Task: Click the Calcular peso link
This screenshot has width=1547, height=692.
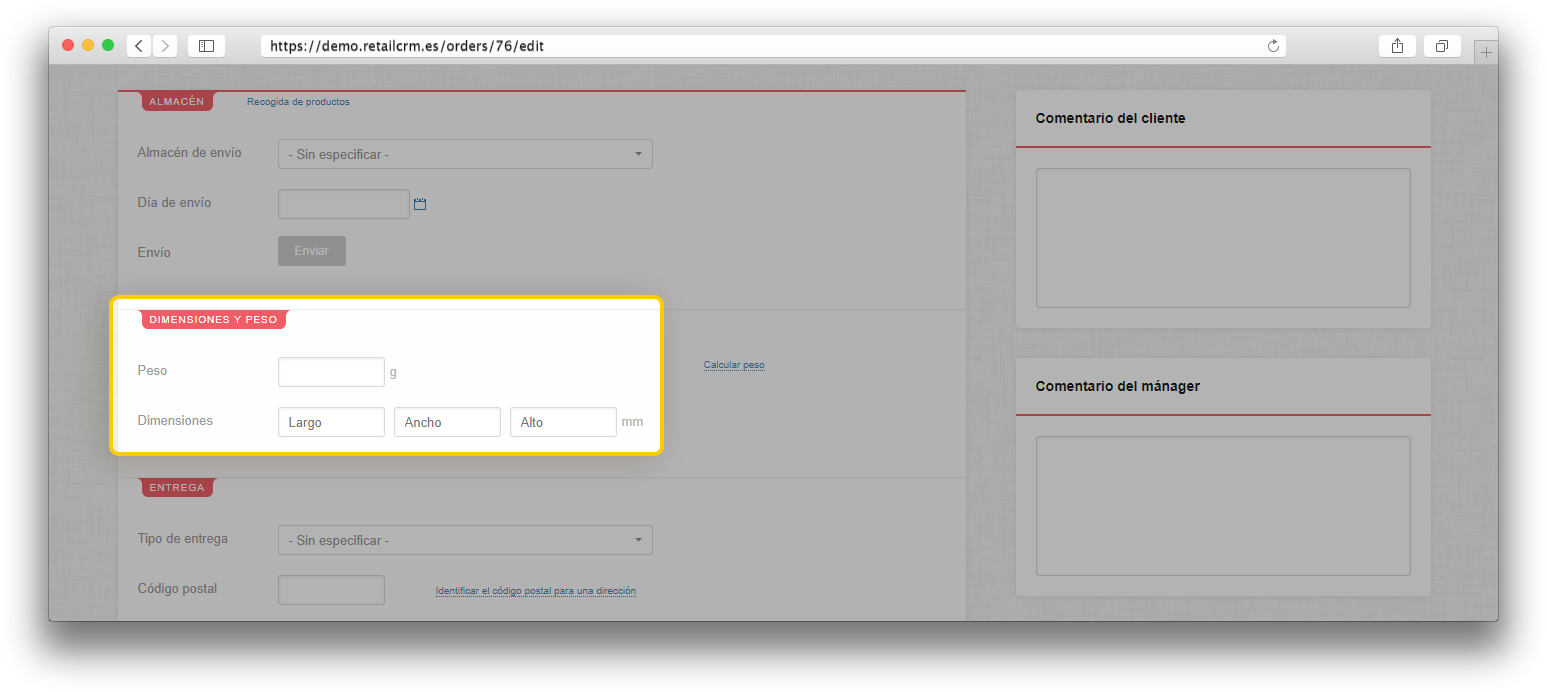Action: [x=734, y=365]
